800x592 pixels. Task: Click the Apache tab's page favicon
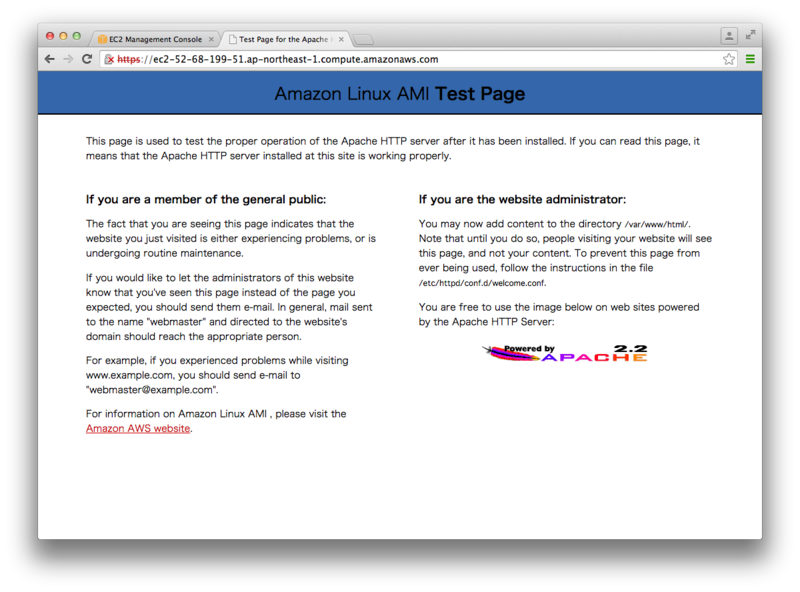[233, 39]
